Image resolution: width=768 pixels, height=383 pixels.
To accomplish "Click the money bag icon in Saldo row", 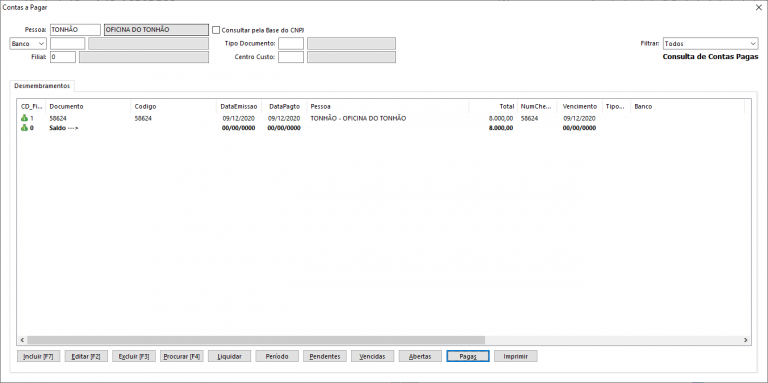I will 24,128.
